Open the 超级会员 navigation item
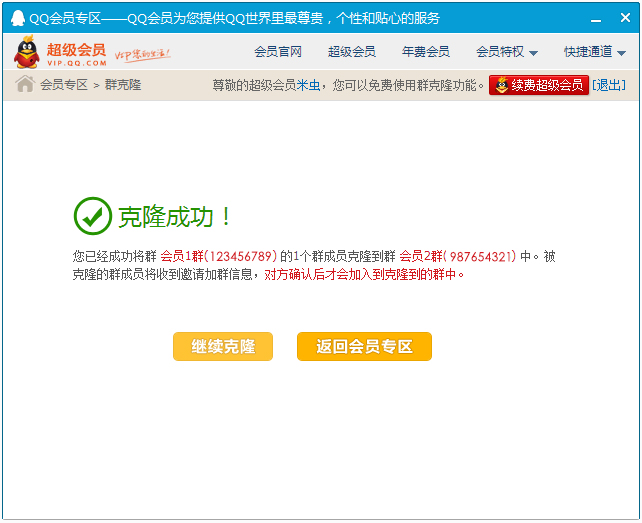The image size is (642, 523). pos(352,52)
